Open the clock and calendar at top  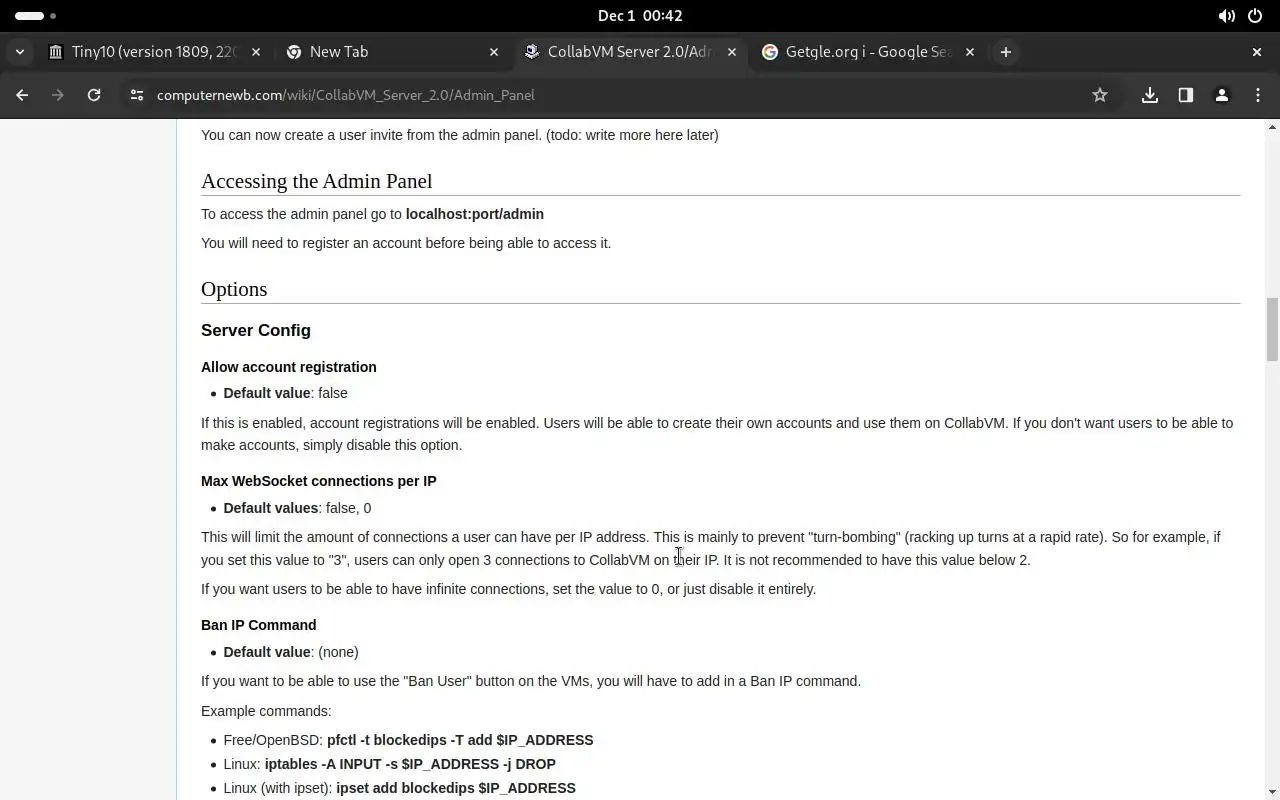(x=640, y=16)
